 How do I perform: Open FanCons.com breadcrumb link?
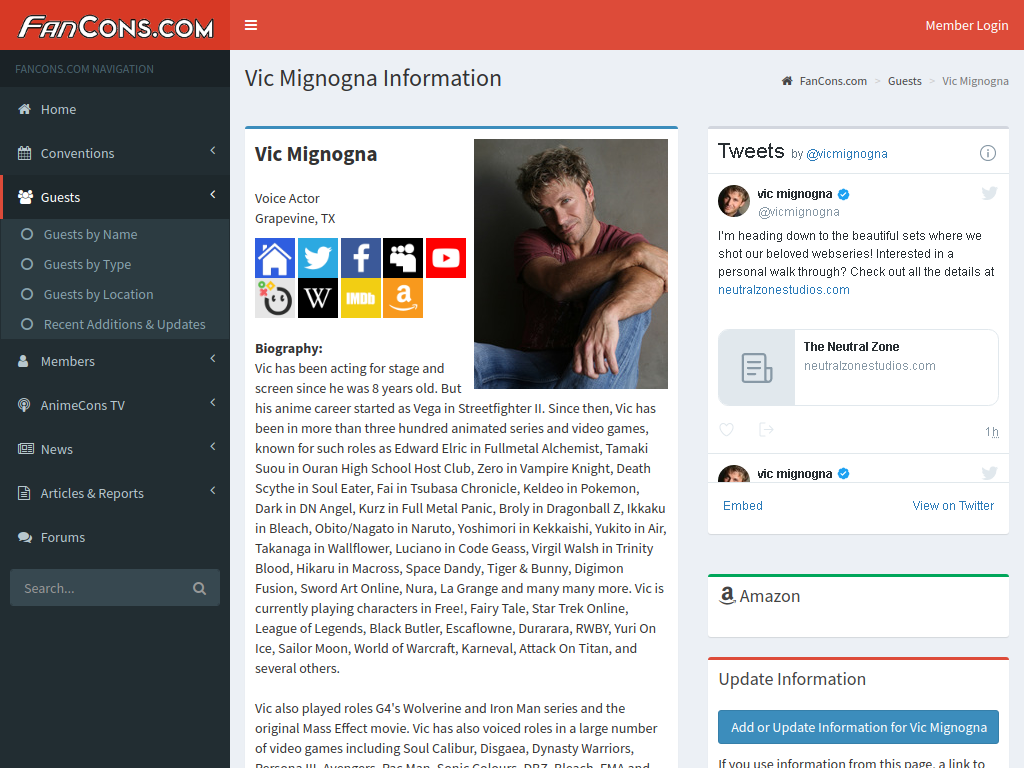click(x=833, y=81)
